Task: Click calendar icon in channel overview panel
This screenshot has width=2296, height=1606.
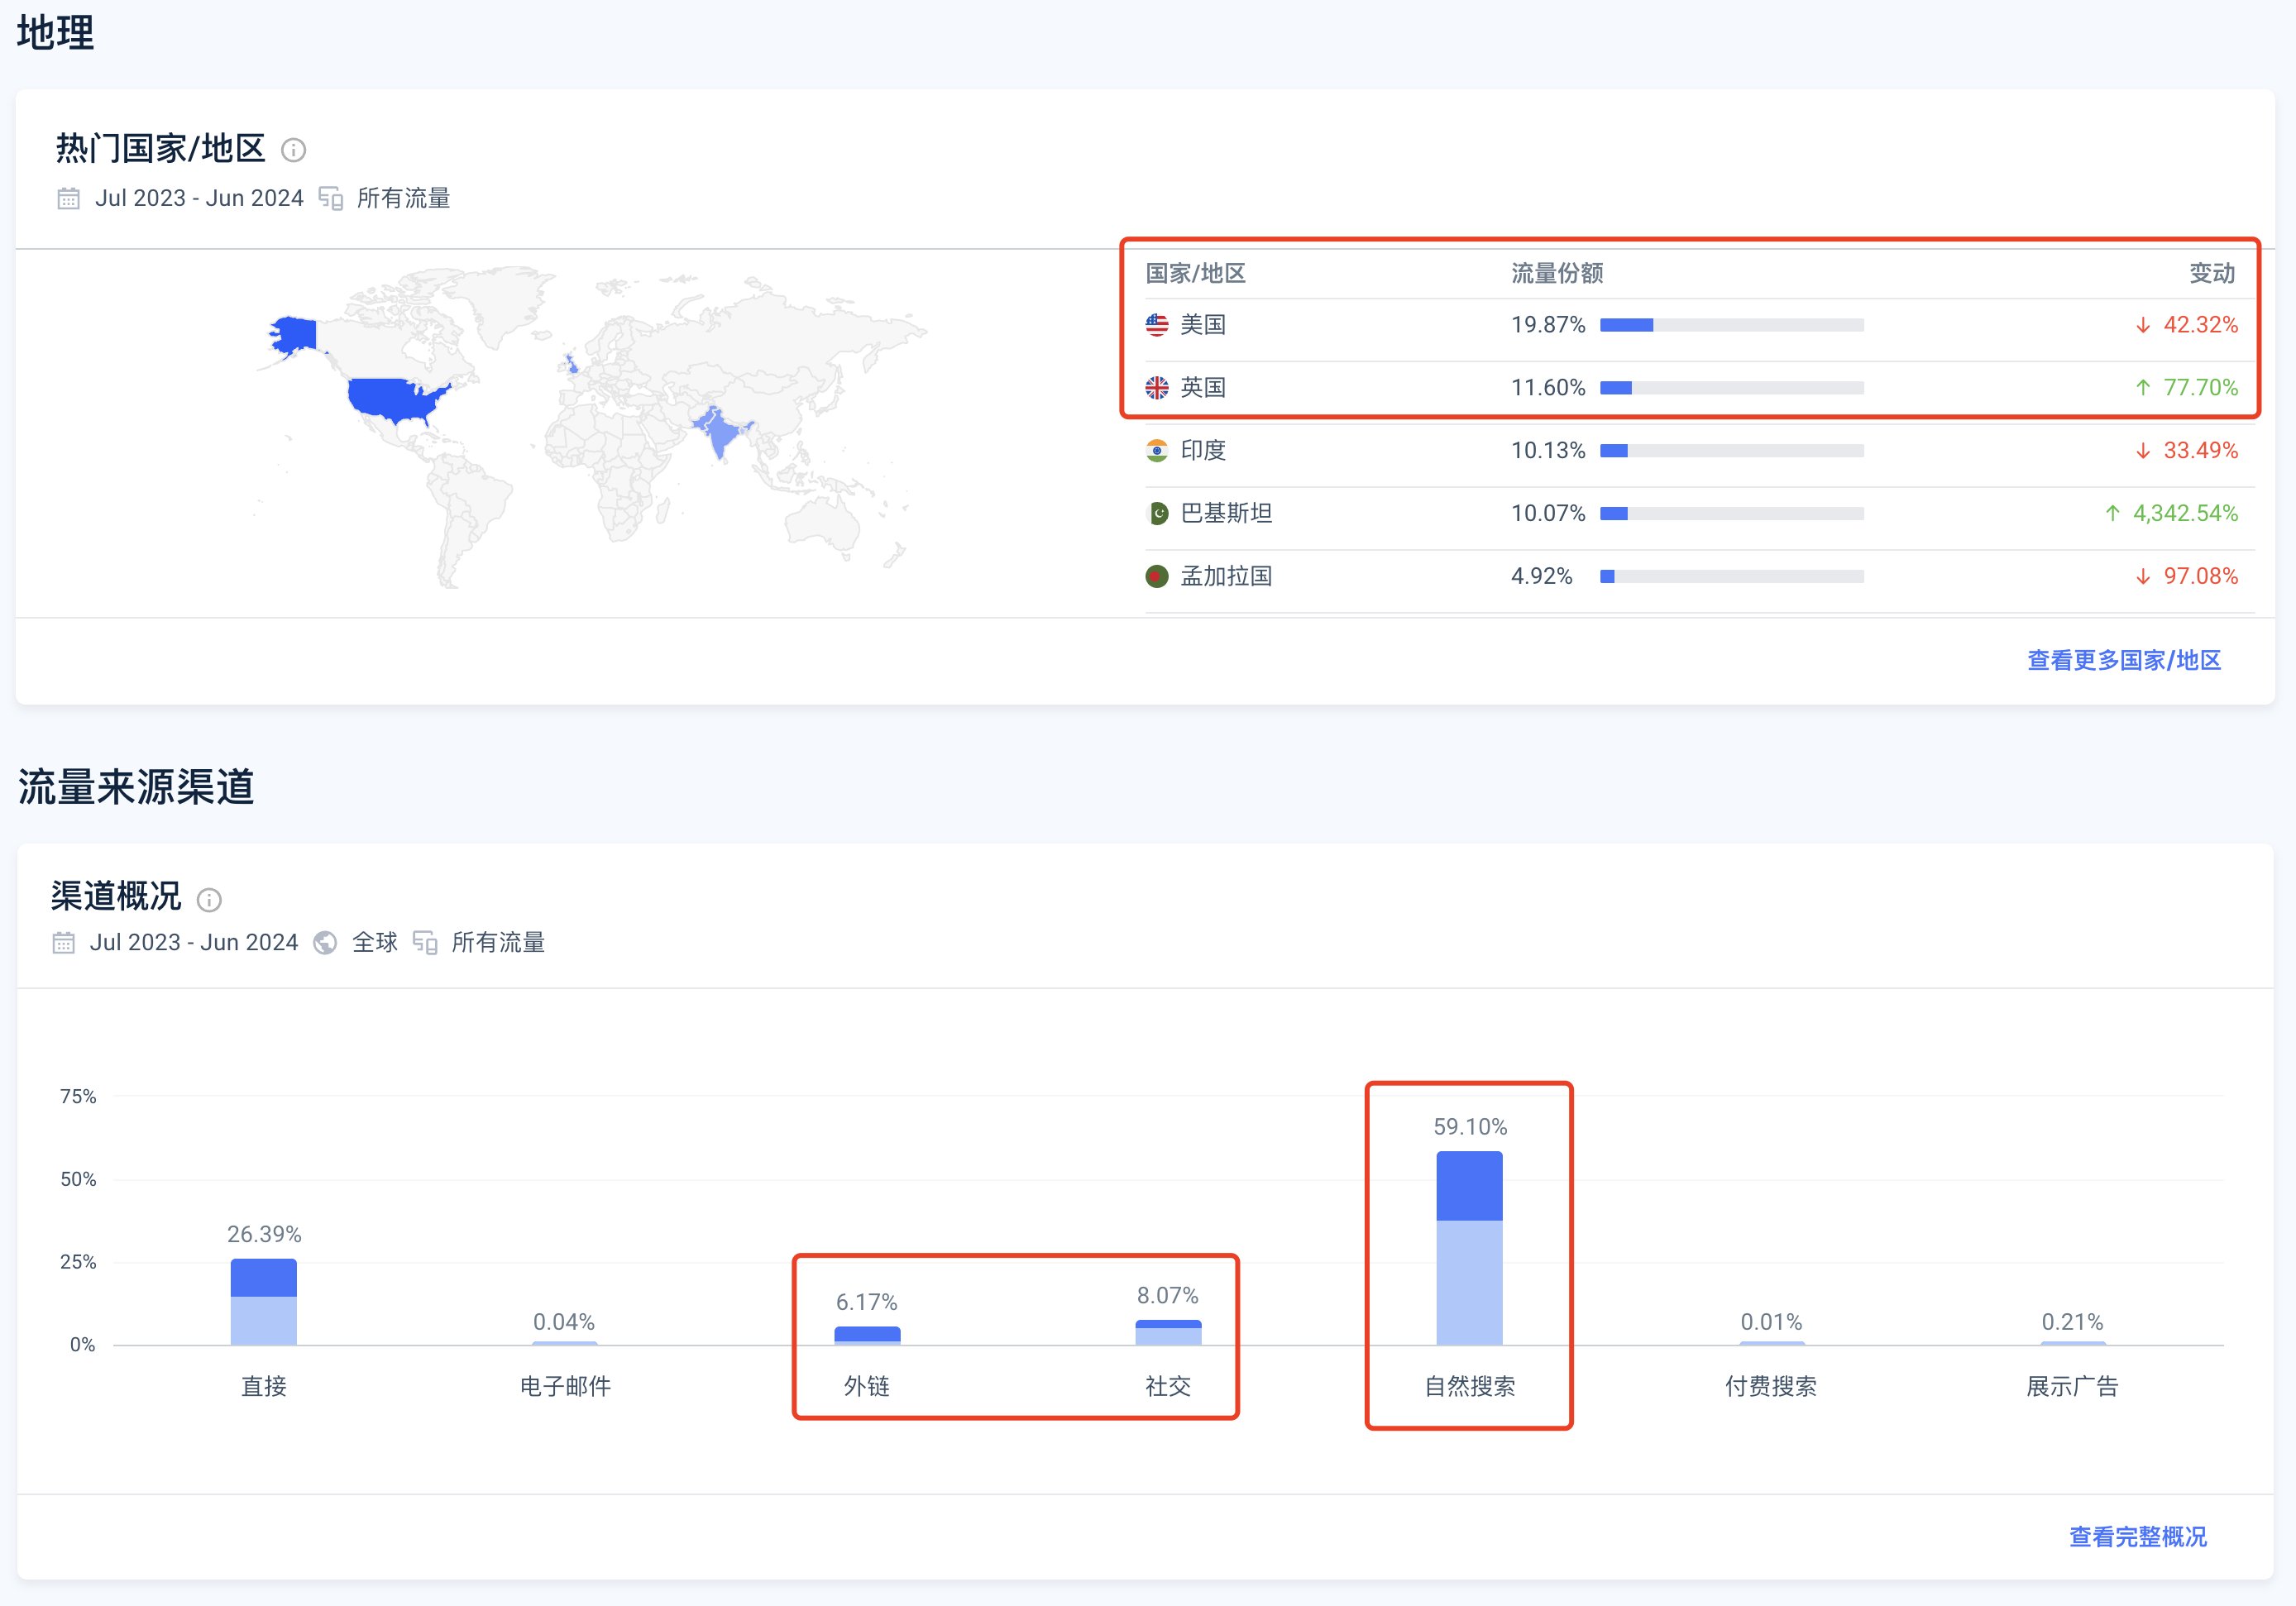Action: (x=63, y=942)
